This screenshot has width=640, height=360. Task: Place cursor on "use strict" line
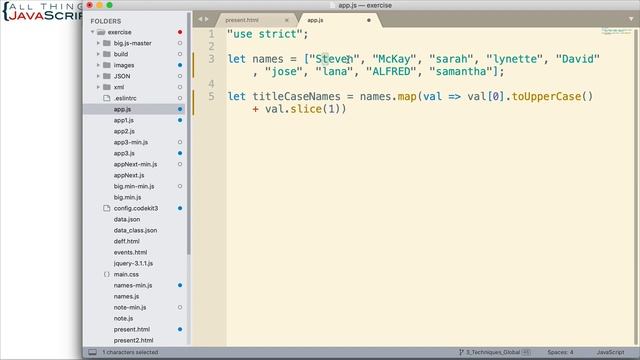pos(268,34)
